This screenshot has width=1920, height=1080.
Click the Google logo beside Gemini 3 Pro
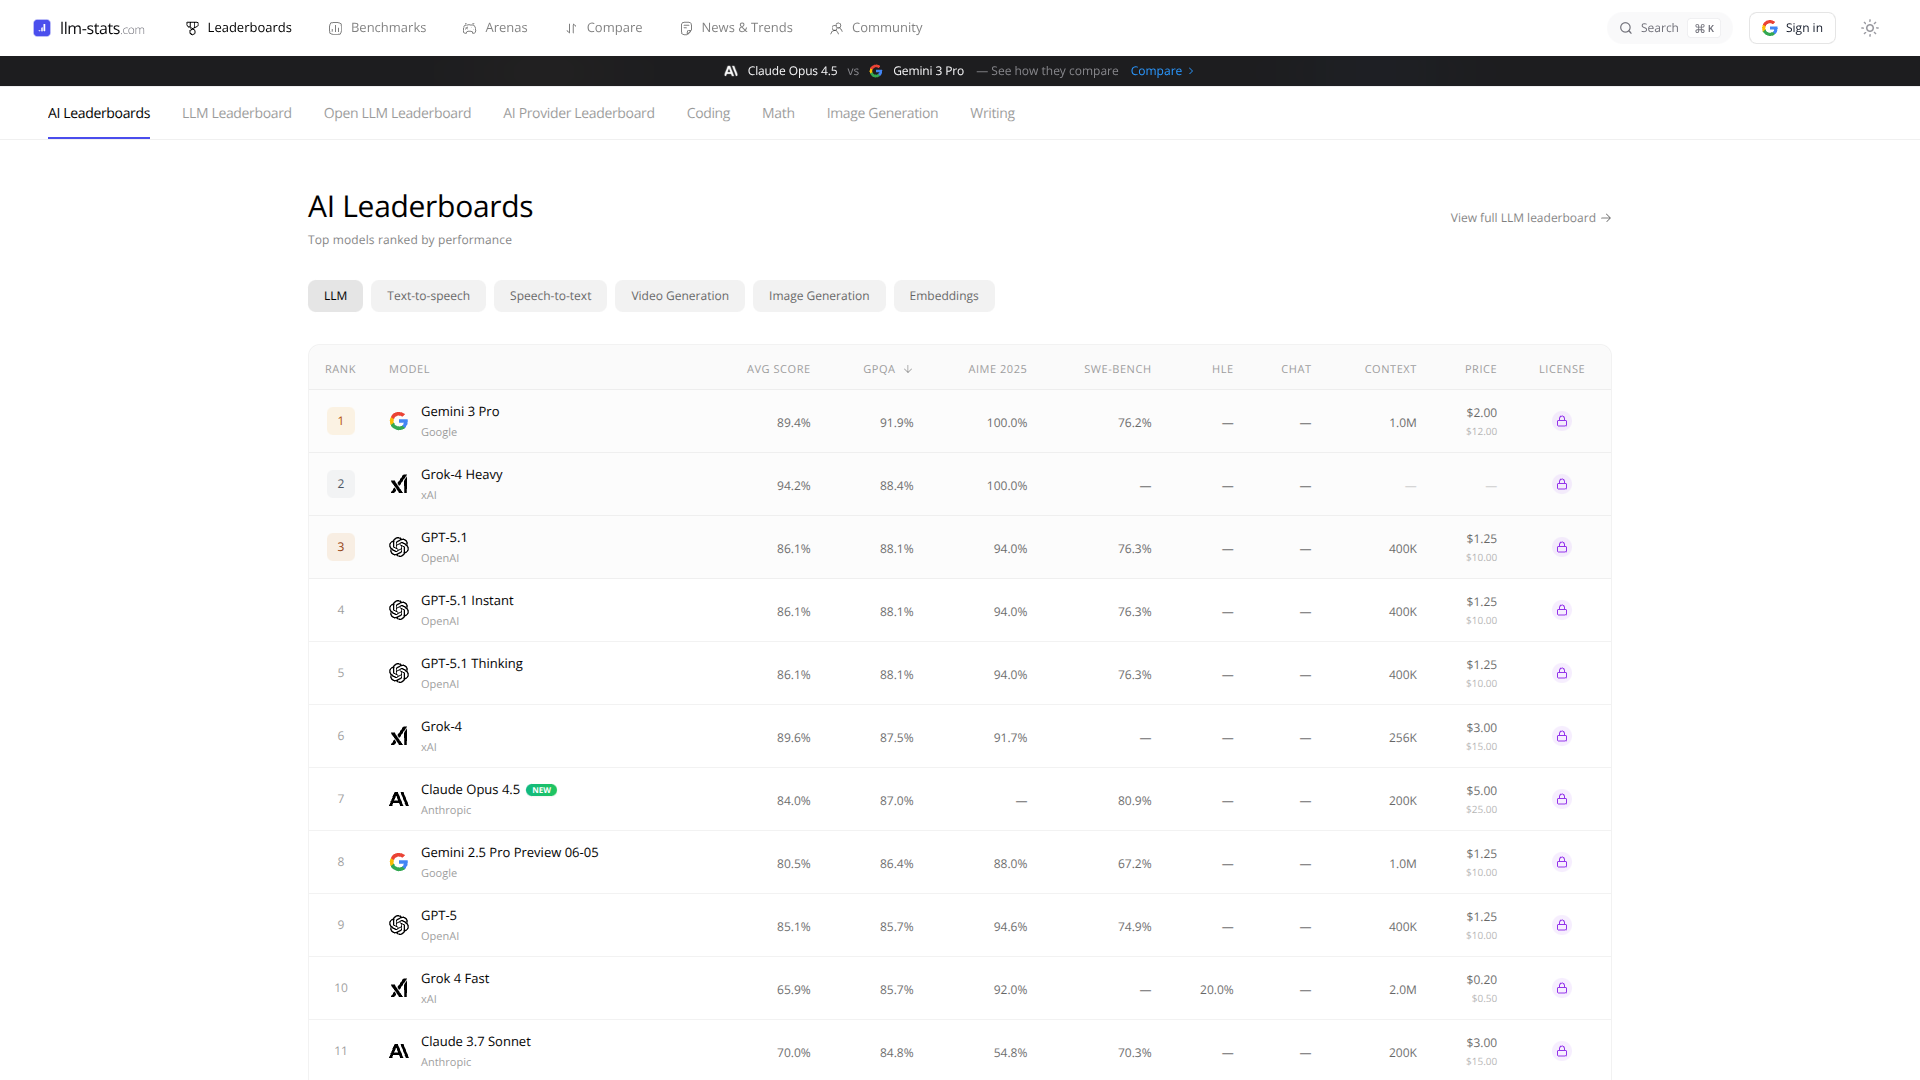click(x=399, y=421)
